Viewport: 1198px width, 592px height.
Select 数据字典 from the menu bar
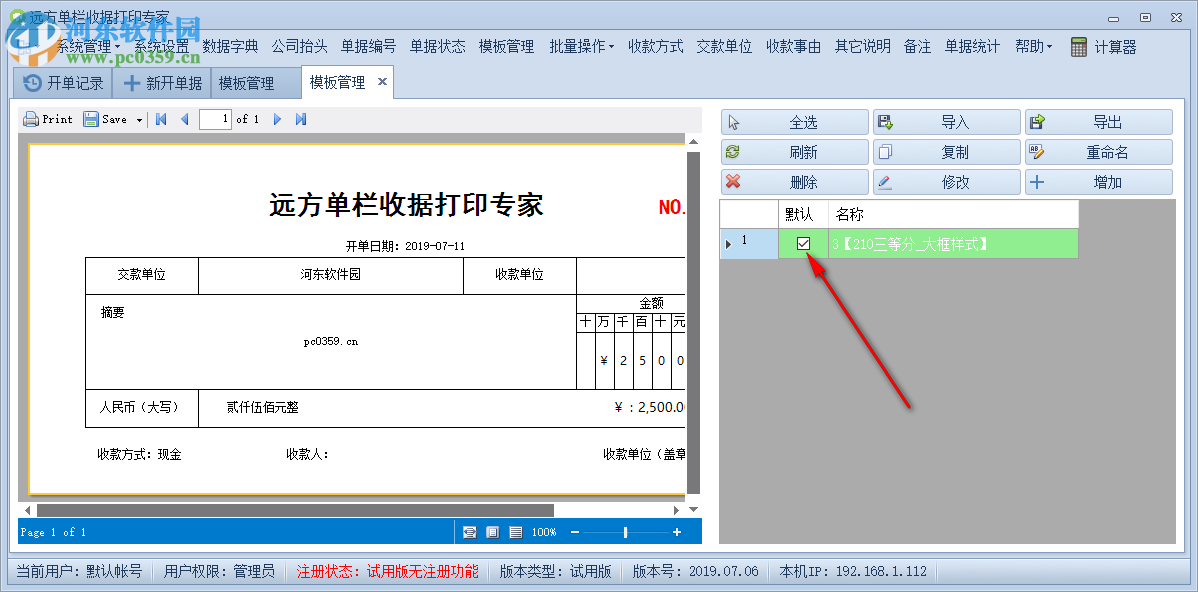pyautogui.click(x=229, y=45)
